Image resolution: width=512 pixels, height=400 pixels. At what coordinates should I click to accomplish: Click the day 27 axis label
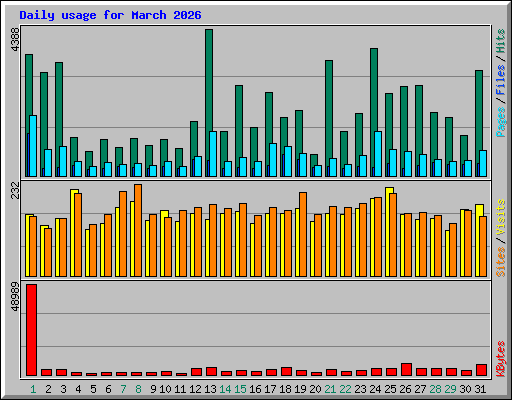420,389
